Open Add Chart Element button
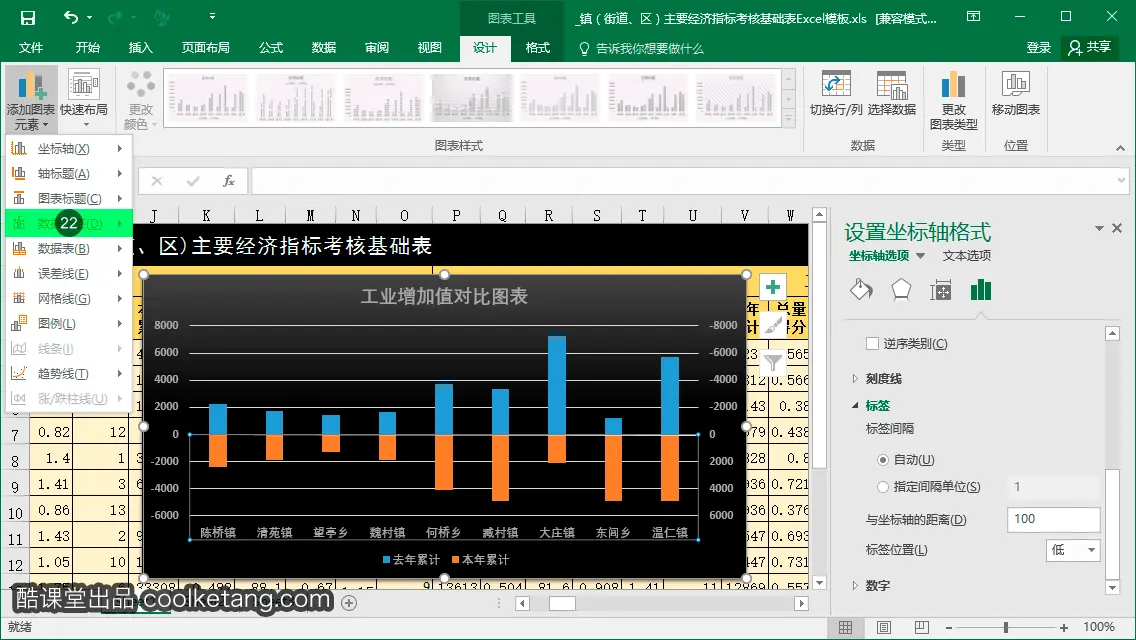Image resolution: width=1136 pixels, height=640 pixels. pyautogui.click(x=31, y=100)
